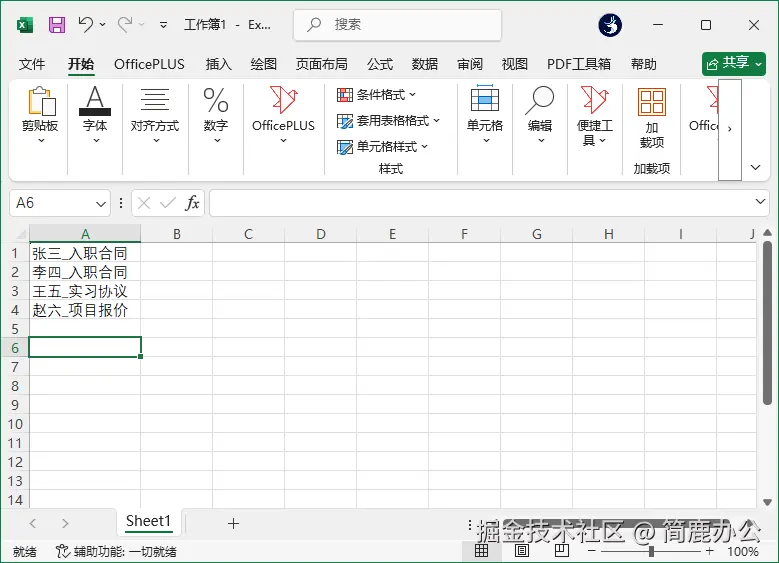Select cell containing 赵六_项目报价
Viewport: 779px width, 563px height.
85,310
